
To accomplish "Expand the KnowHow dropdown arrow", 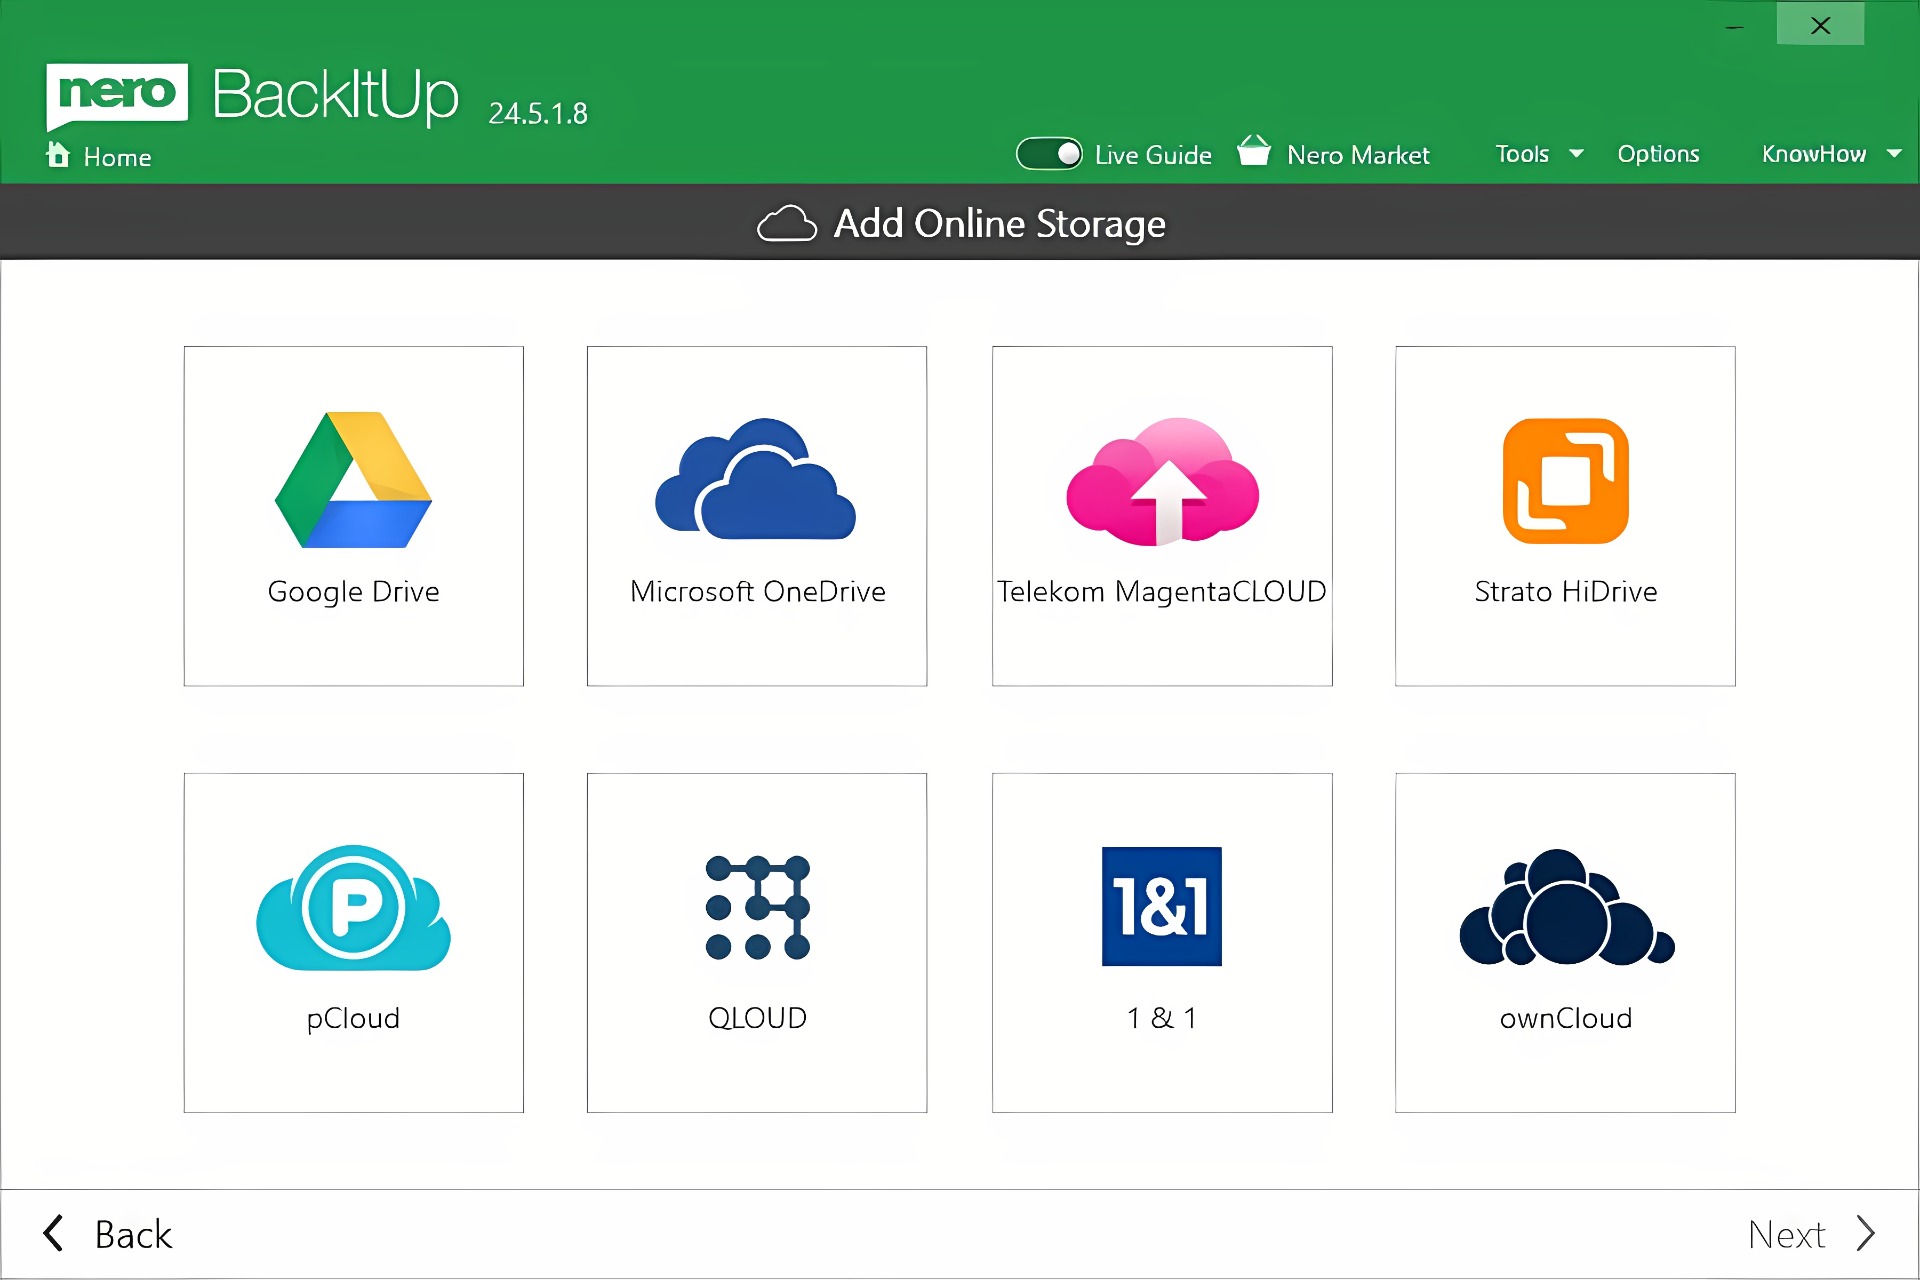I will (x=1893, y=154).
